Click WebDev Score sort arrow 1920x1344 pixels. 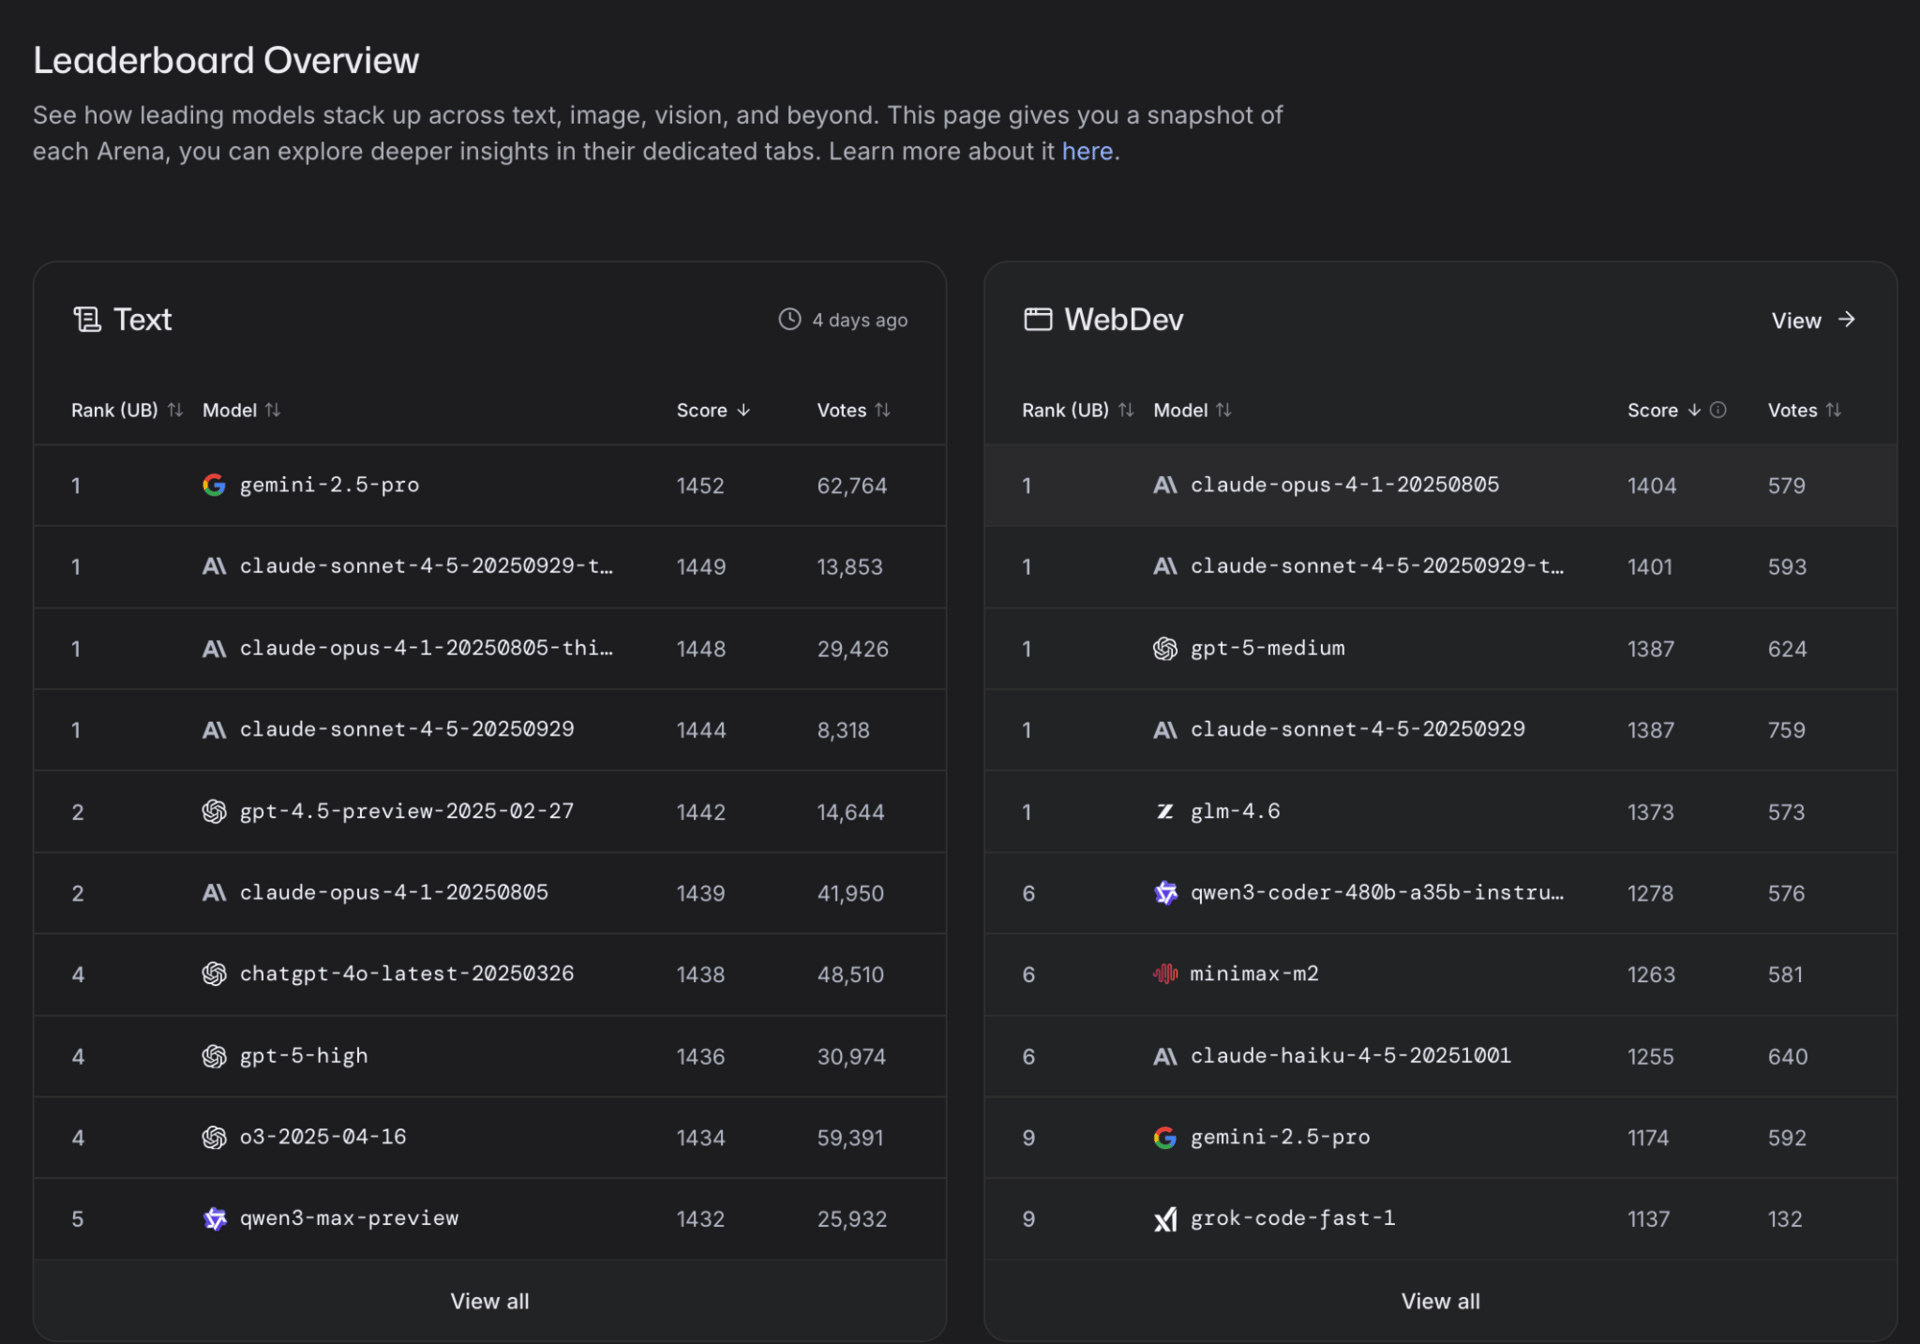(x=1694, y=410)
